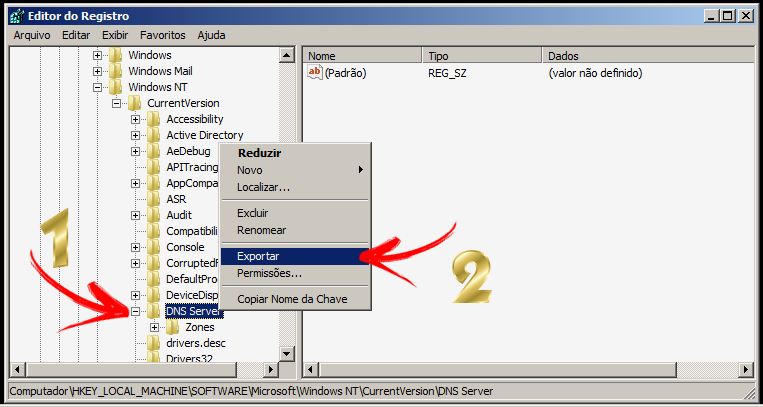Sort values by Nome column header
Viewport: 763px width, 407px height.
click(363, 56)
